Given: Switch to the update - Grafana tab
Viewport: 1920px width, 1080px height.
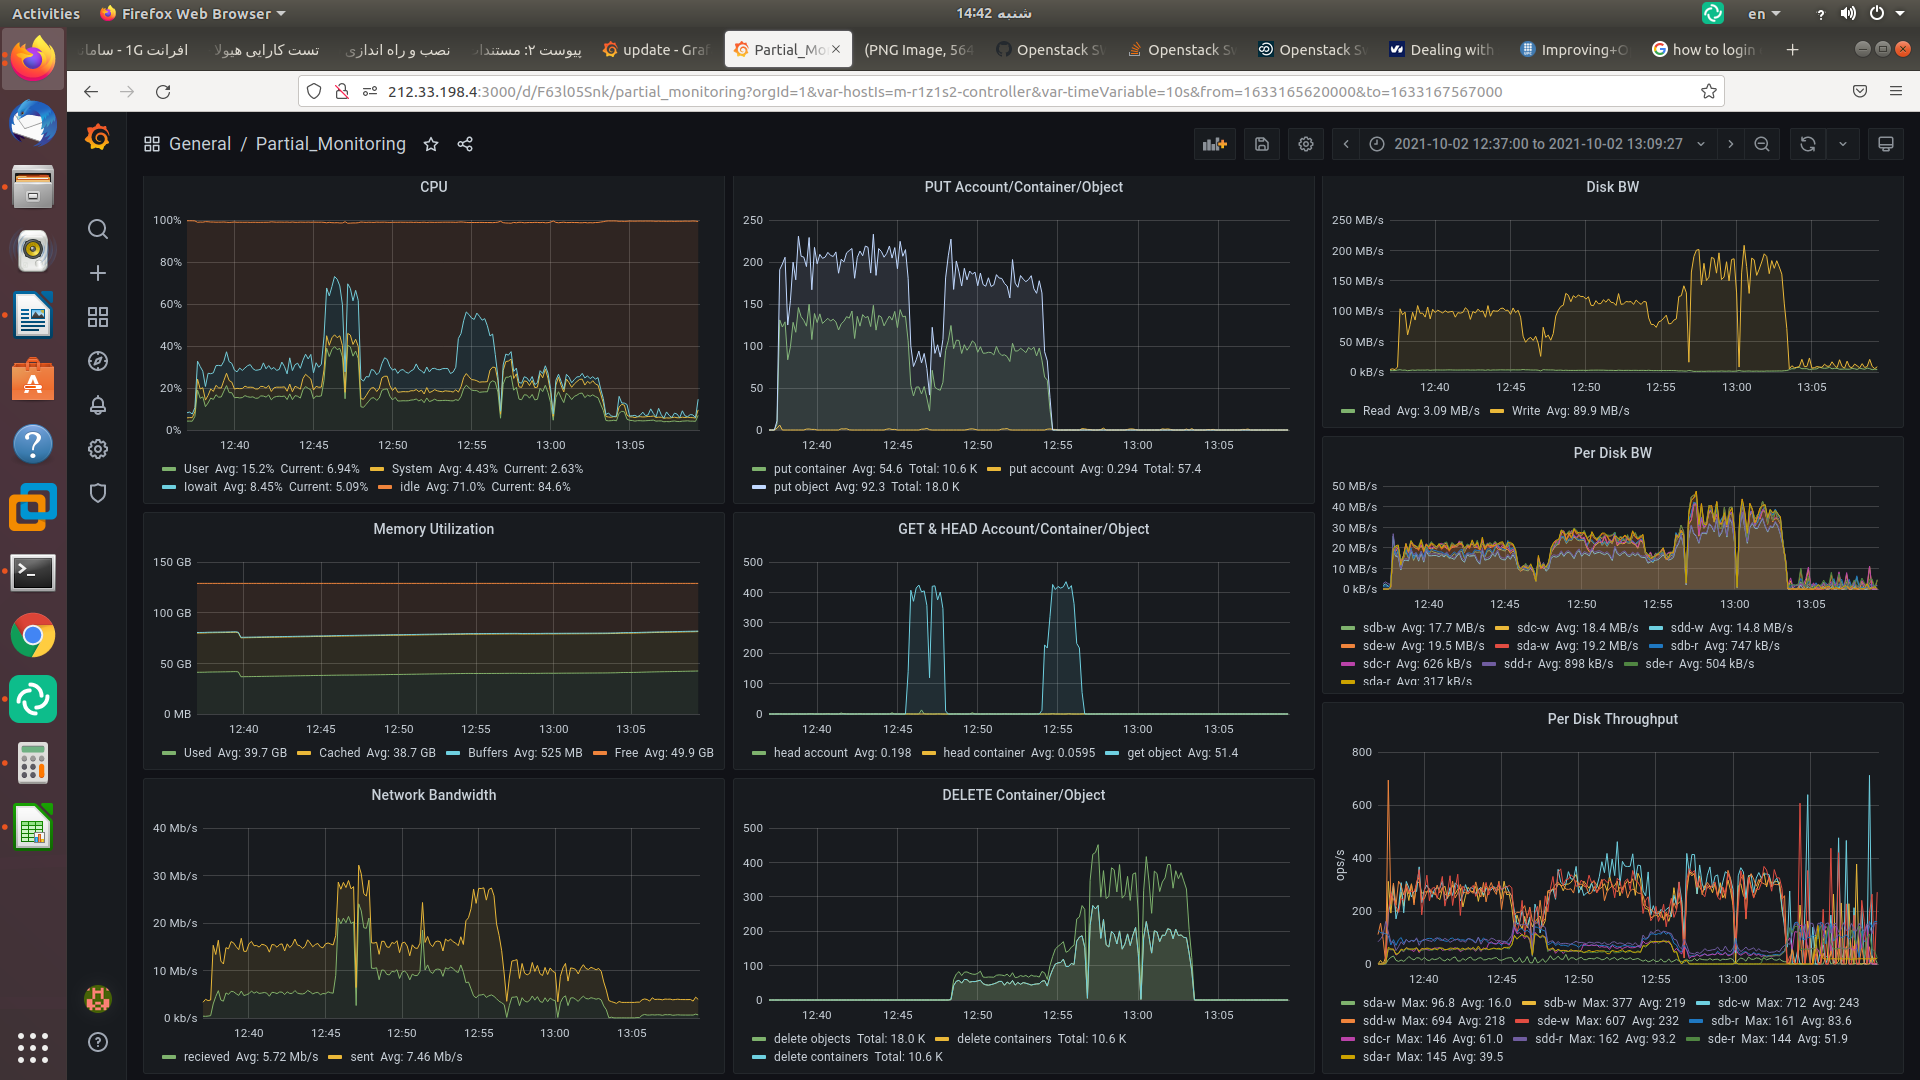Looking at the screenshot, I should point(657,49).
